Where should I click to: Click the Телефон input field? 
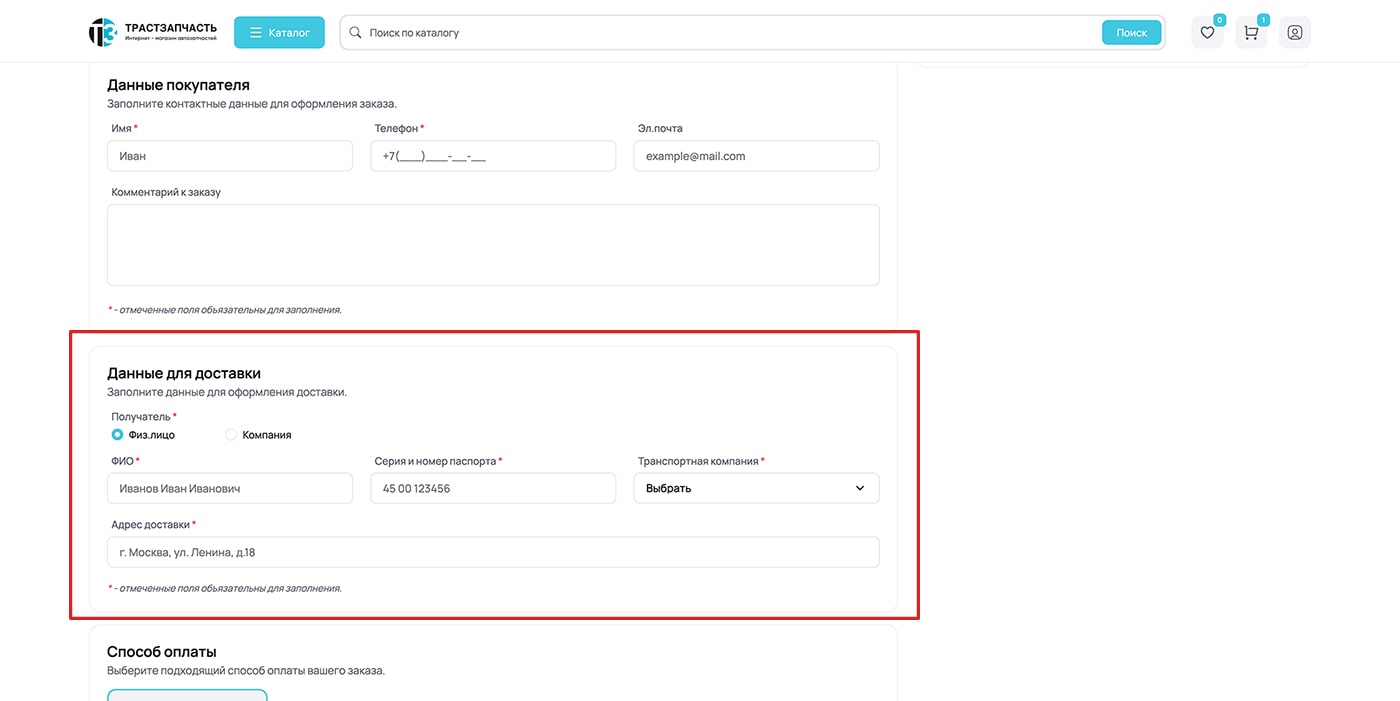(x=493, y=156)
